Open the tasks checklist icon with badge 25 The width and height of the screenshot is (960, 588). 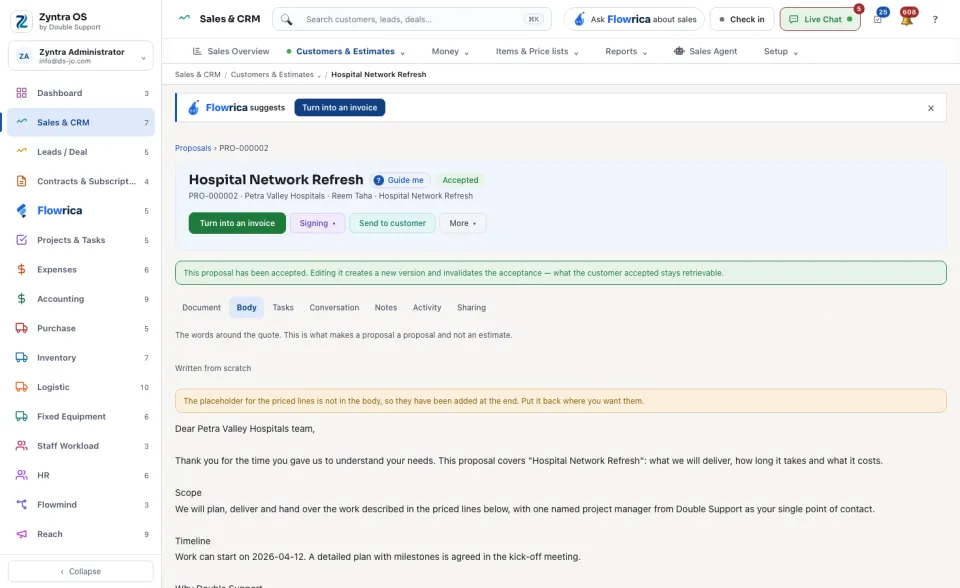(x=878, y=19)
